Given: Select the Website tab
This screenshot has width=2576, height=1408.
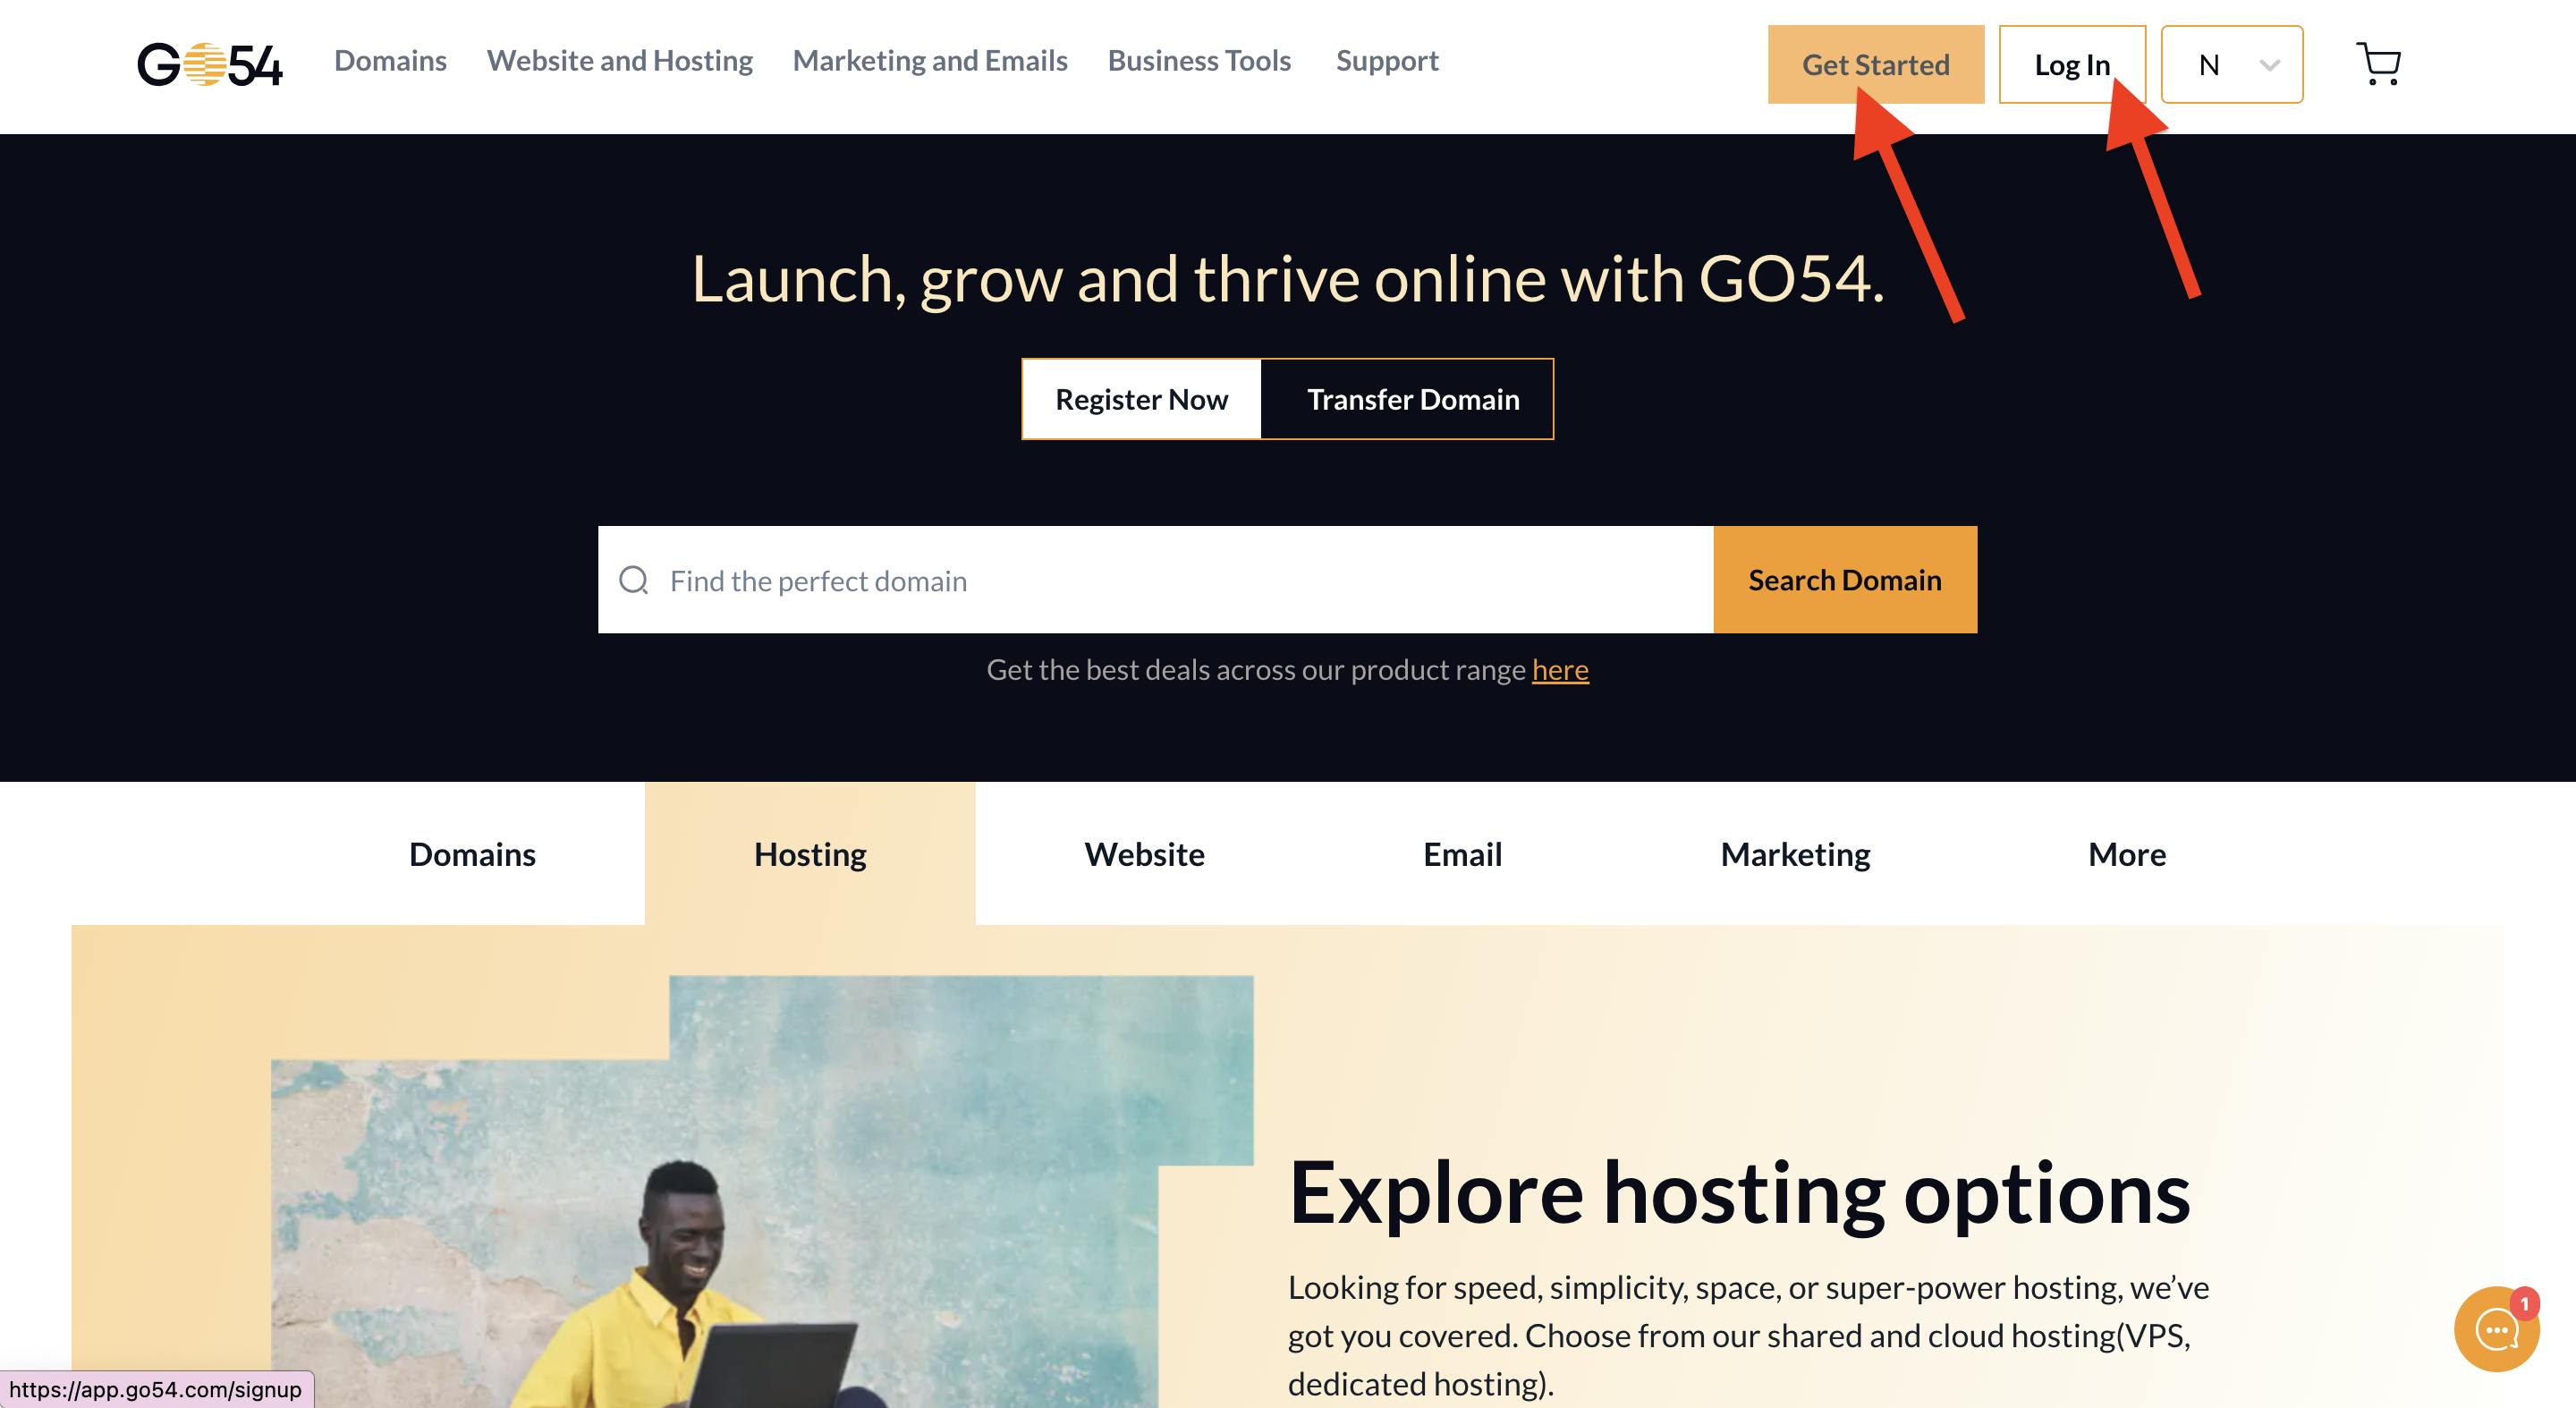Looking at the screenshot, I should point(1144,852).
